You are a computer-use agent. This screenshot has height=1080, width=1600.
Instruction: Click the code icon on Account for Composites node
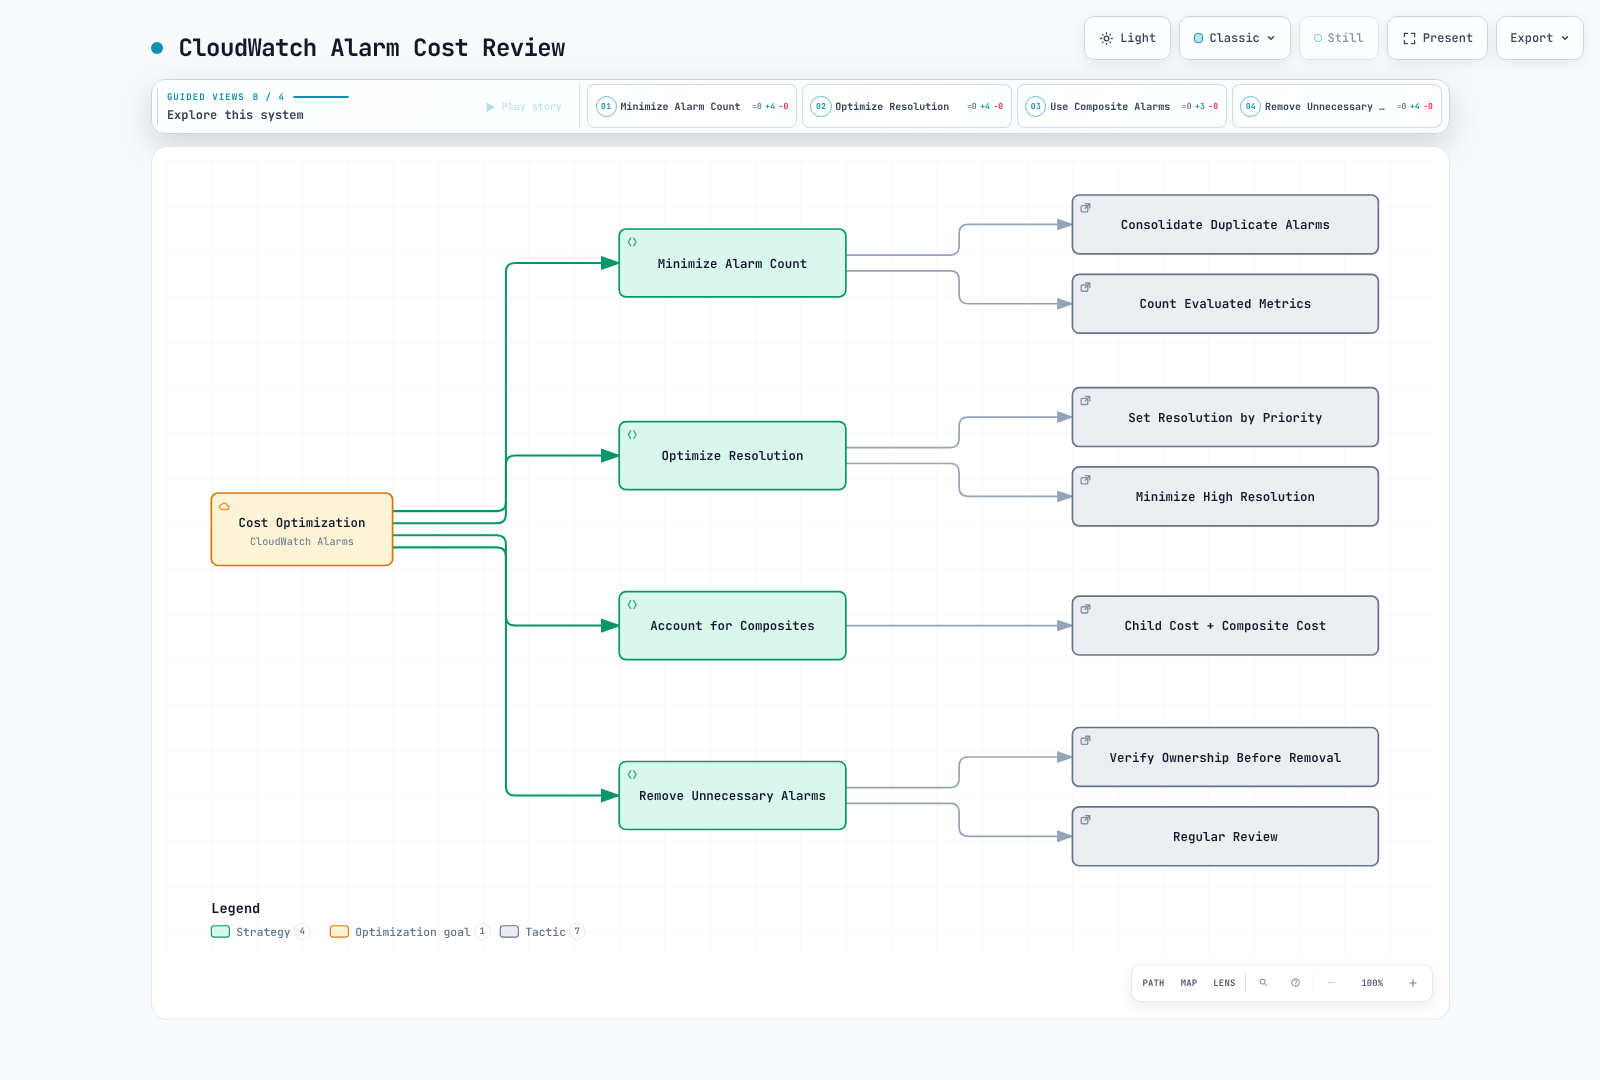coord(632,604)
